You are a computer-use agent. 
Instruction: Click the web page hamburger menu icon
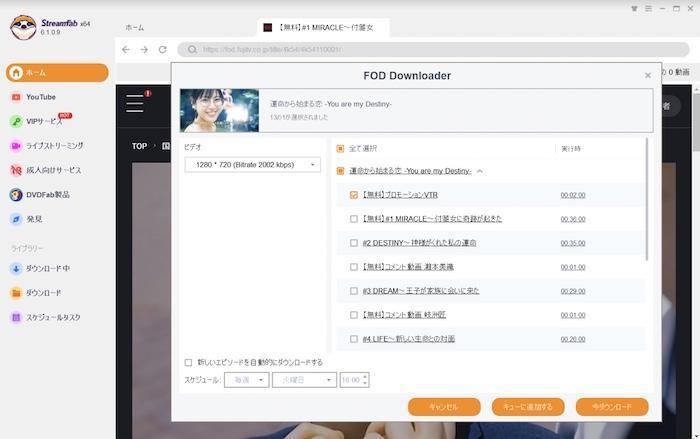point(134,103)
